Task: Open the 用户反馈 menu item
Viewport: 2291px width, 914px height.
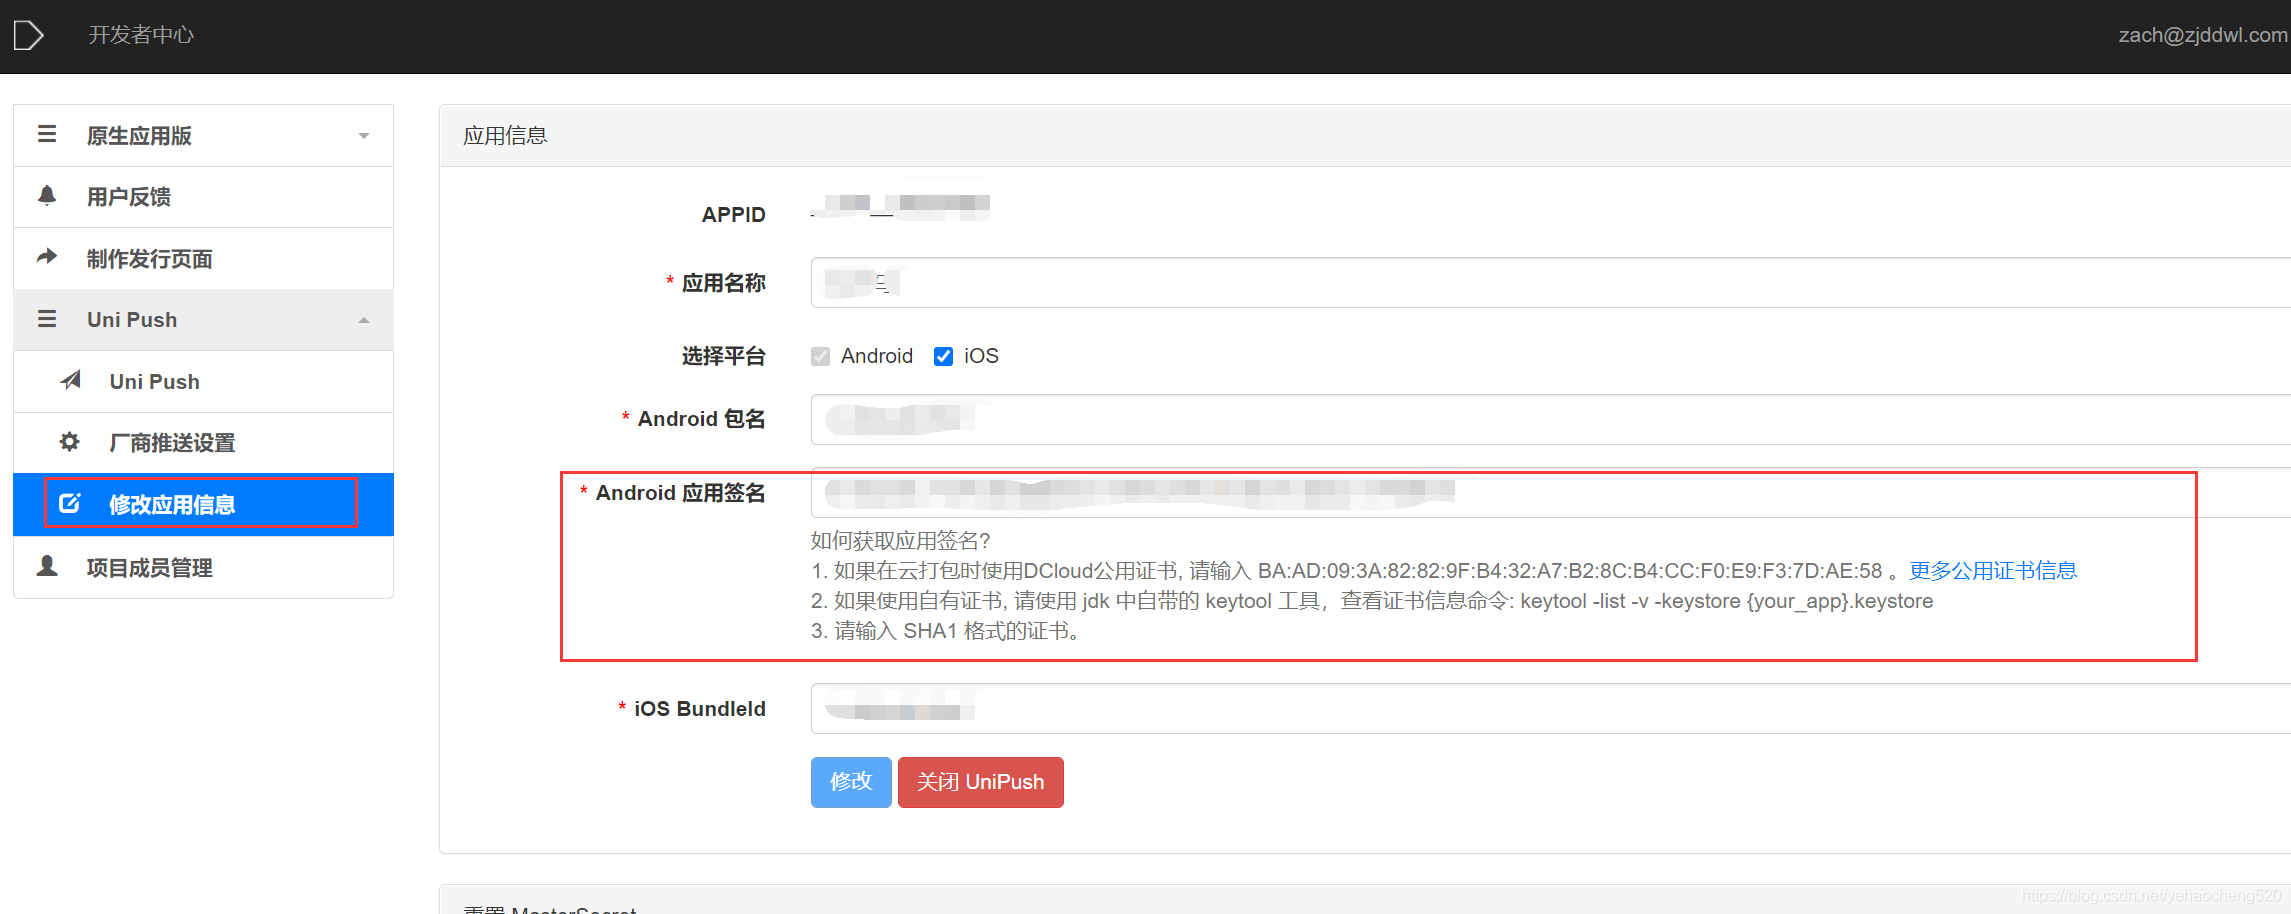Action: tap(203, 197)
